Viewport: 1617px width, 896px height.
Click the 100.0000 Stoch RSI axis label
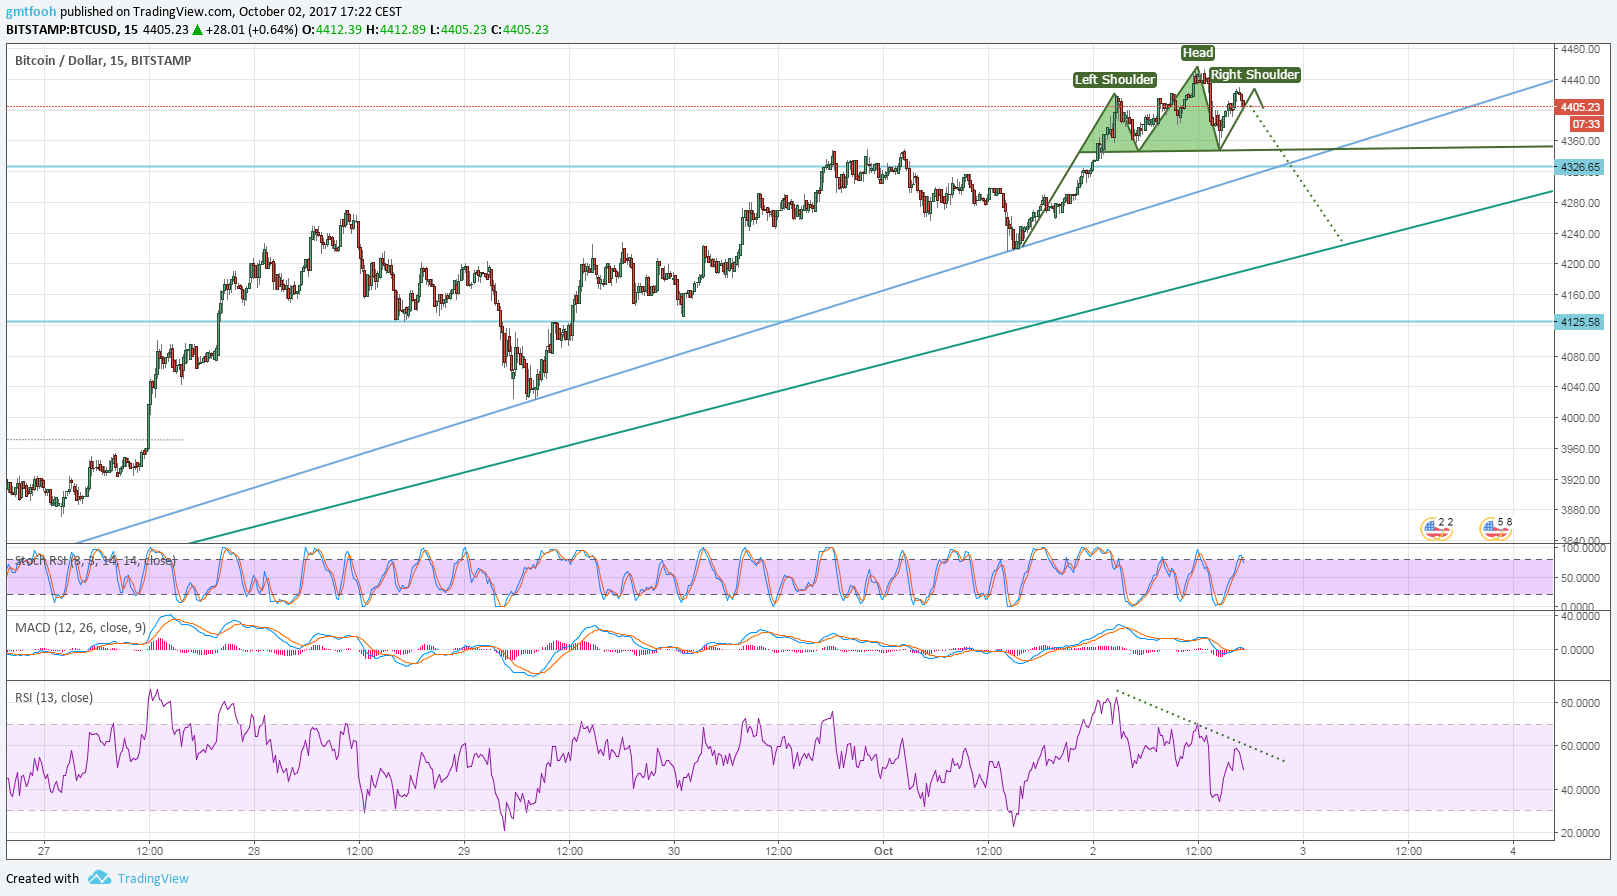point(1583,548)
